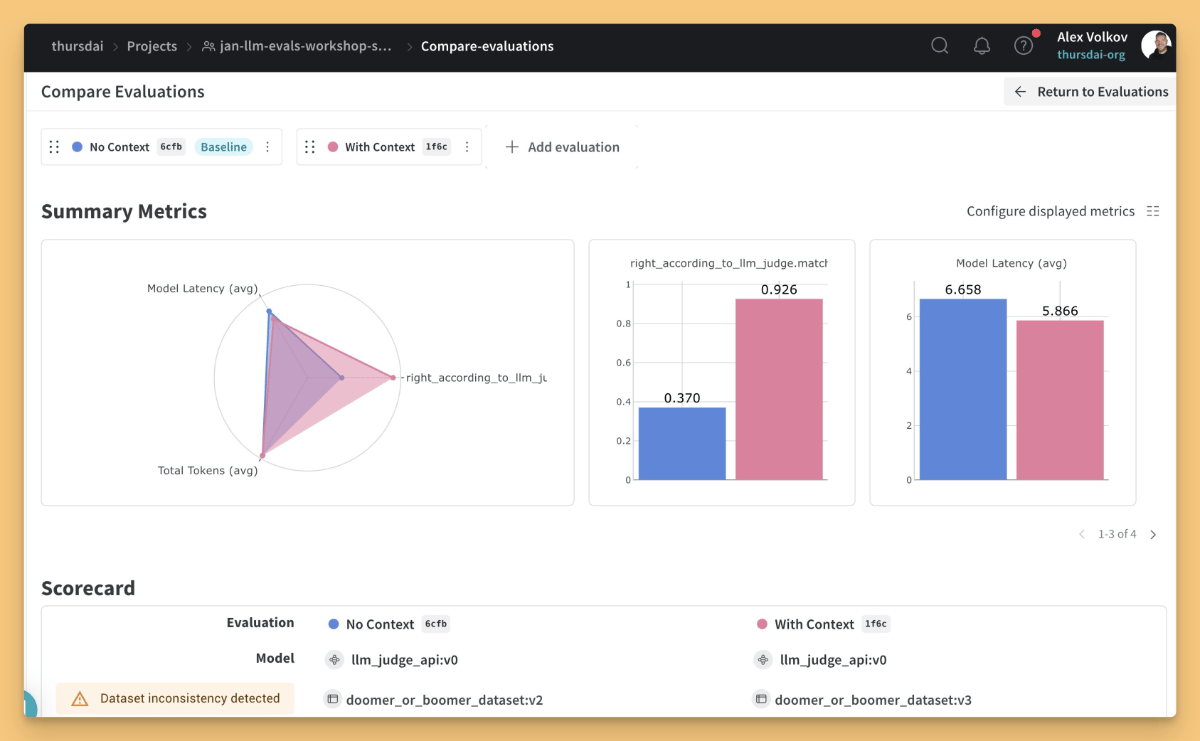
Task: Open the help question mark icon
Action: click(1023, 46)
